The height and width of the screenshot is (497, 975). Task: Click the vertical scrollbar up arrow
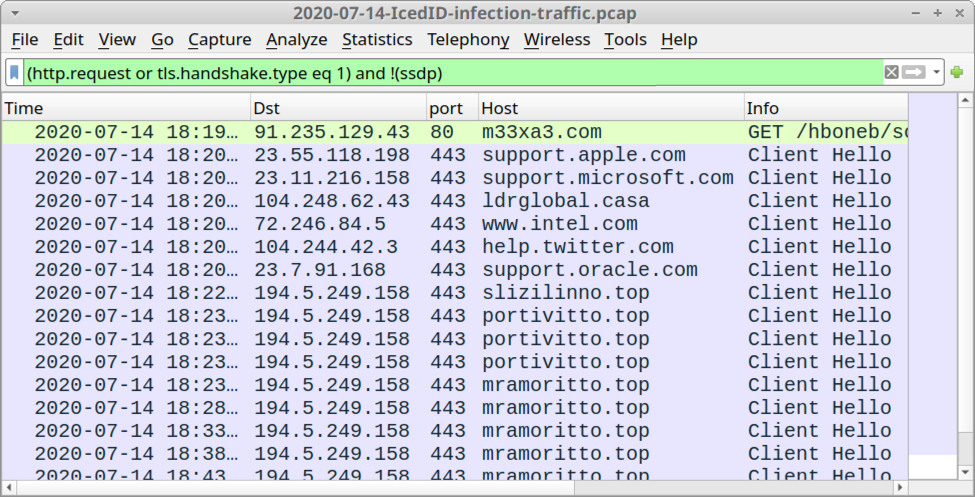click(964, 100)
